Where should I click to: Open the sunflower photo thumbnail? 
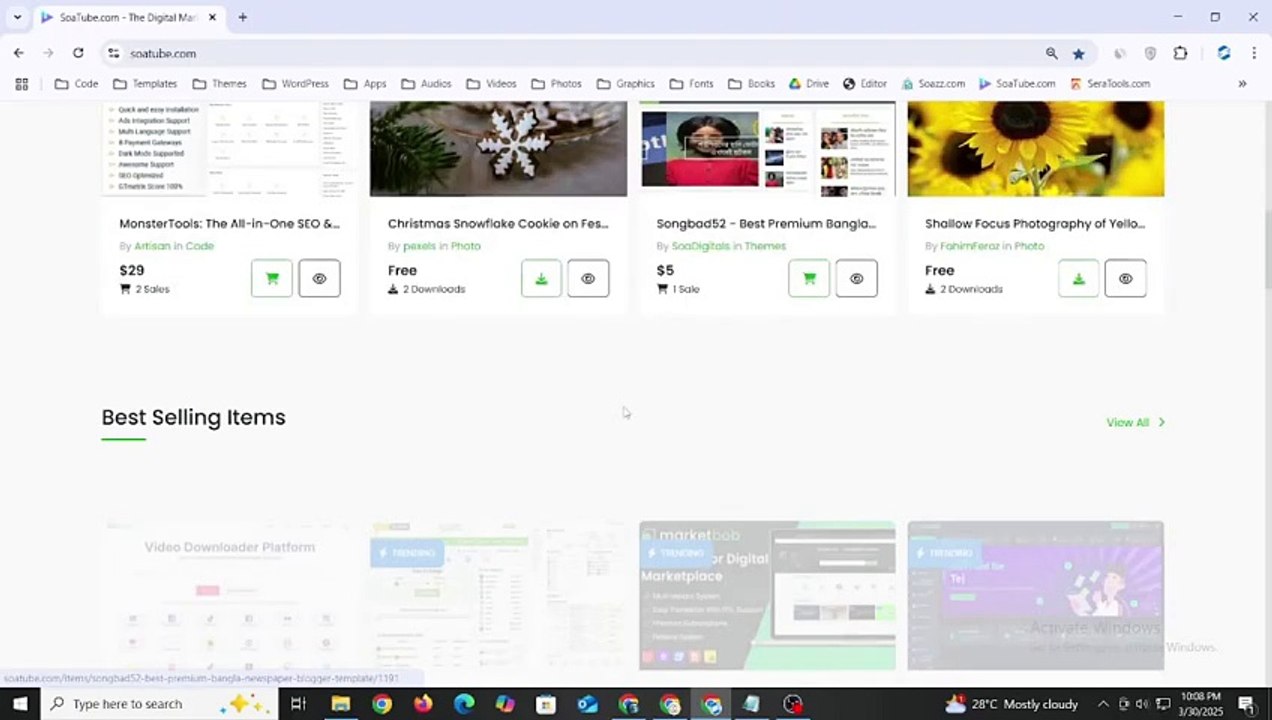[1035, 149]
